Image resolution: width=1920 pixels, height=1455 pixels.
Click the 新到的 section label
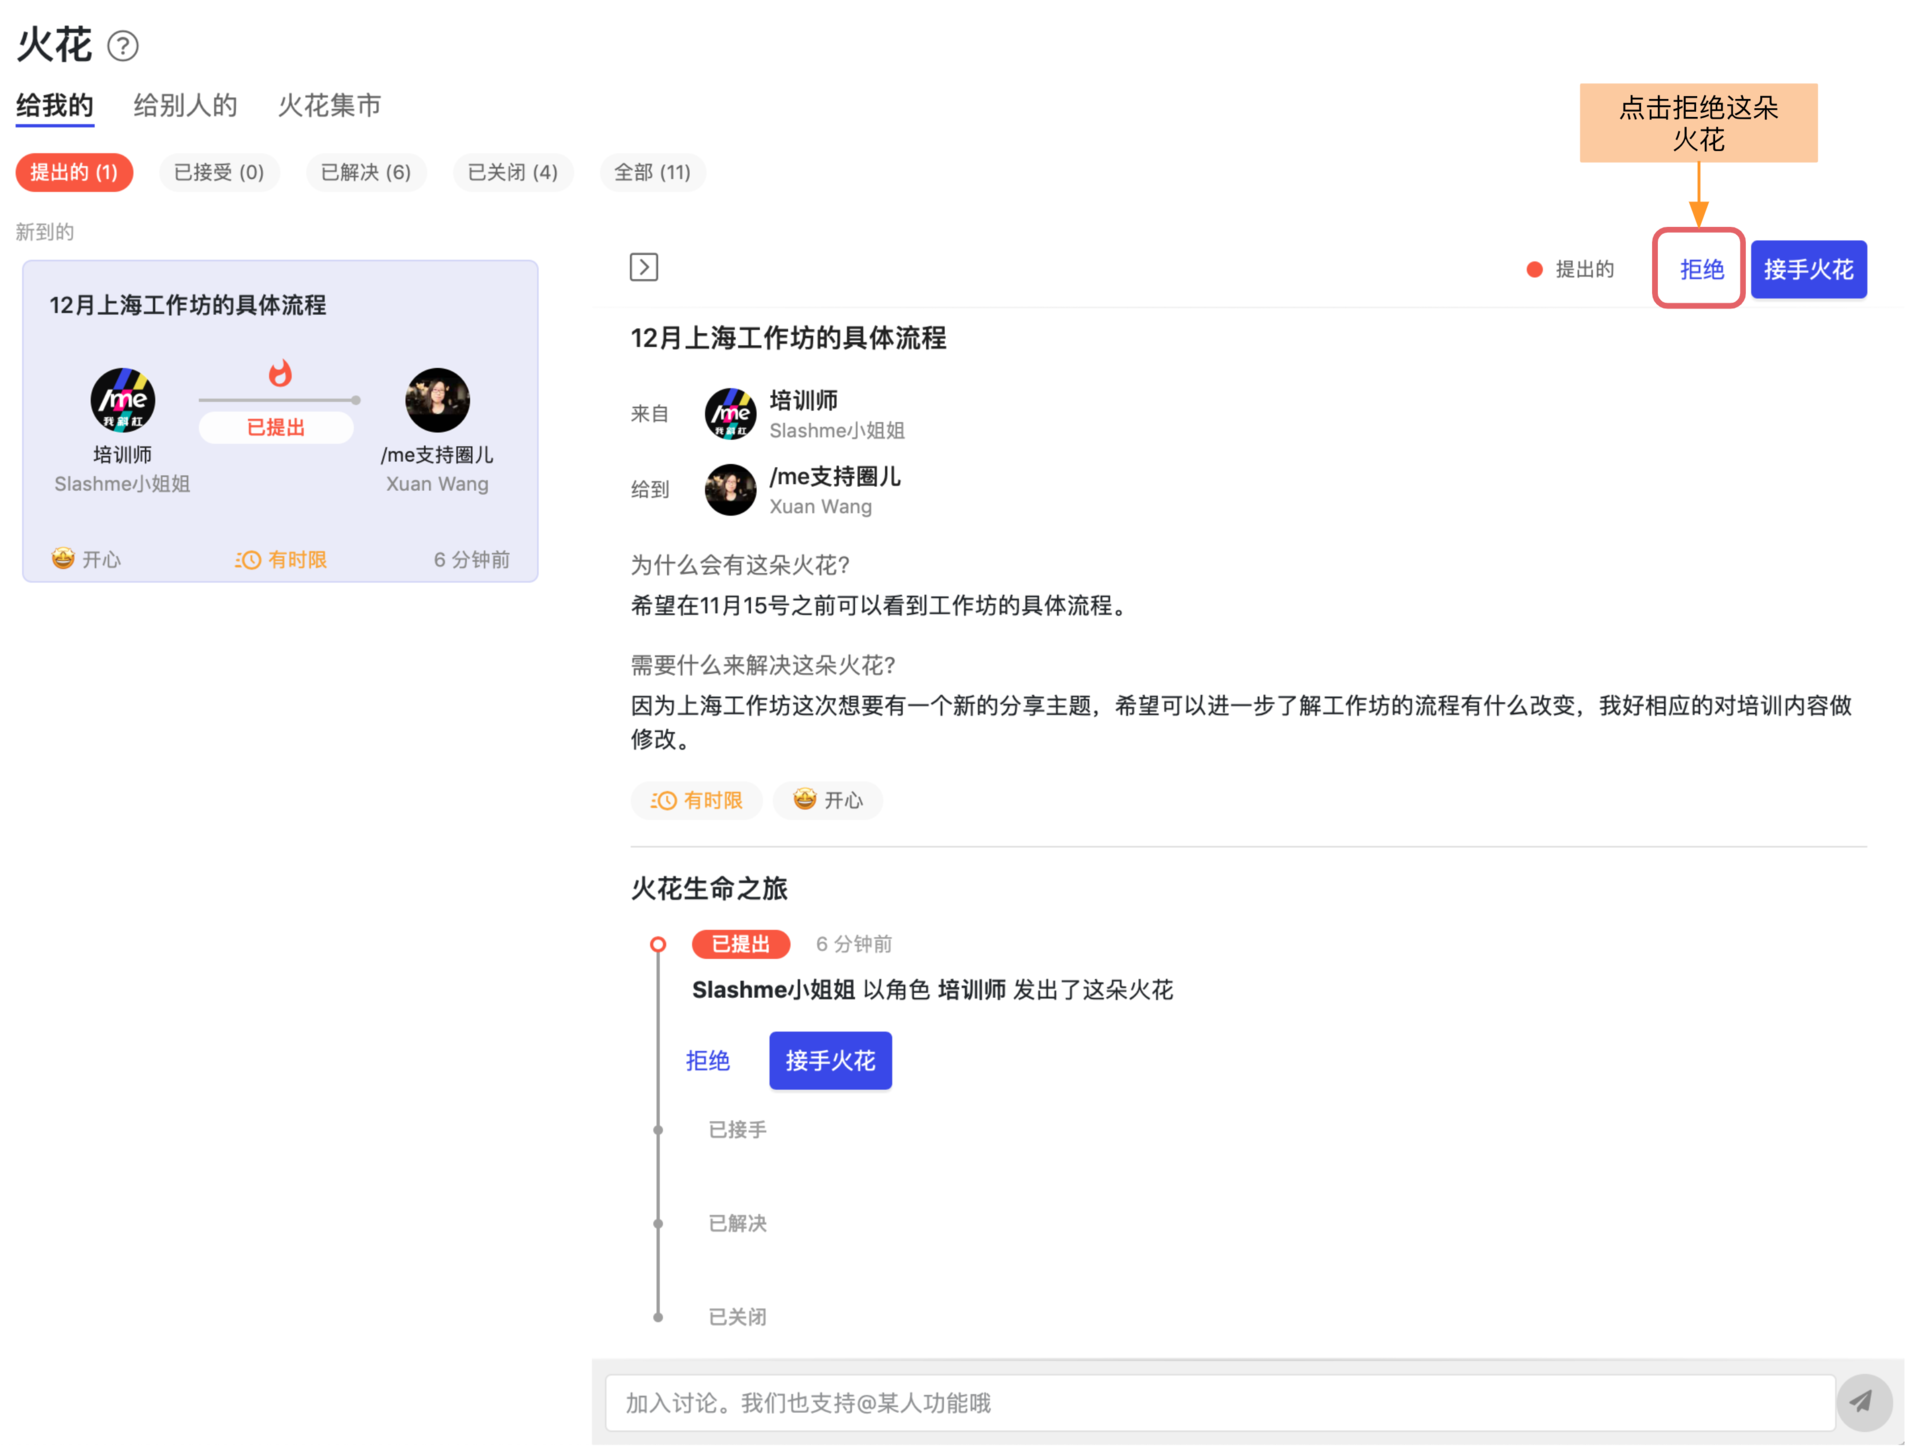click(45, 232)
